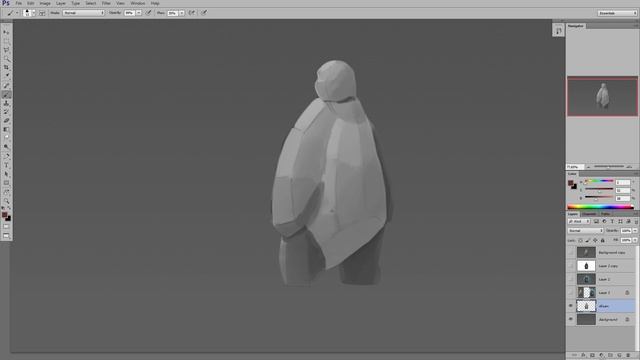
Task: Toggle lock transparent pixels
Action: point(580,240)
